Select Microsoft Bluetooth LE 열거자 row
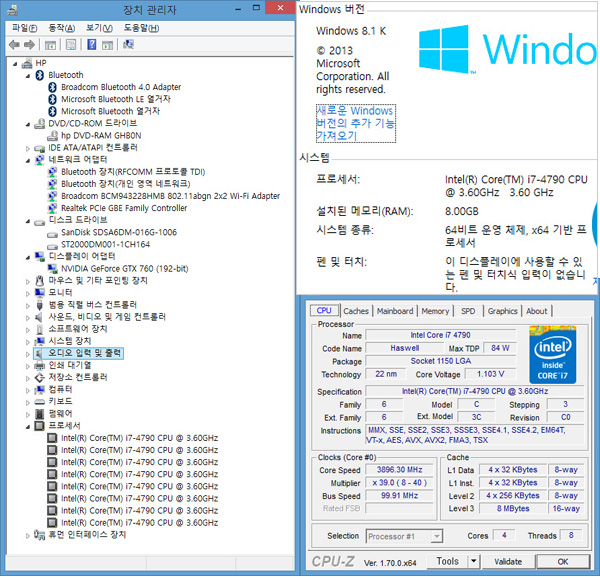This screenshot has width=600, height=578. tap(116, 99)
